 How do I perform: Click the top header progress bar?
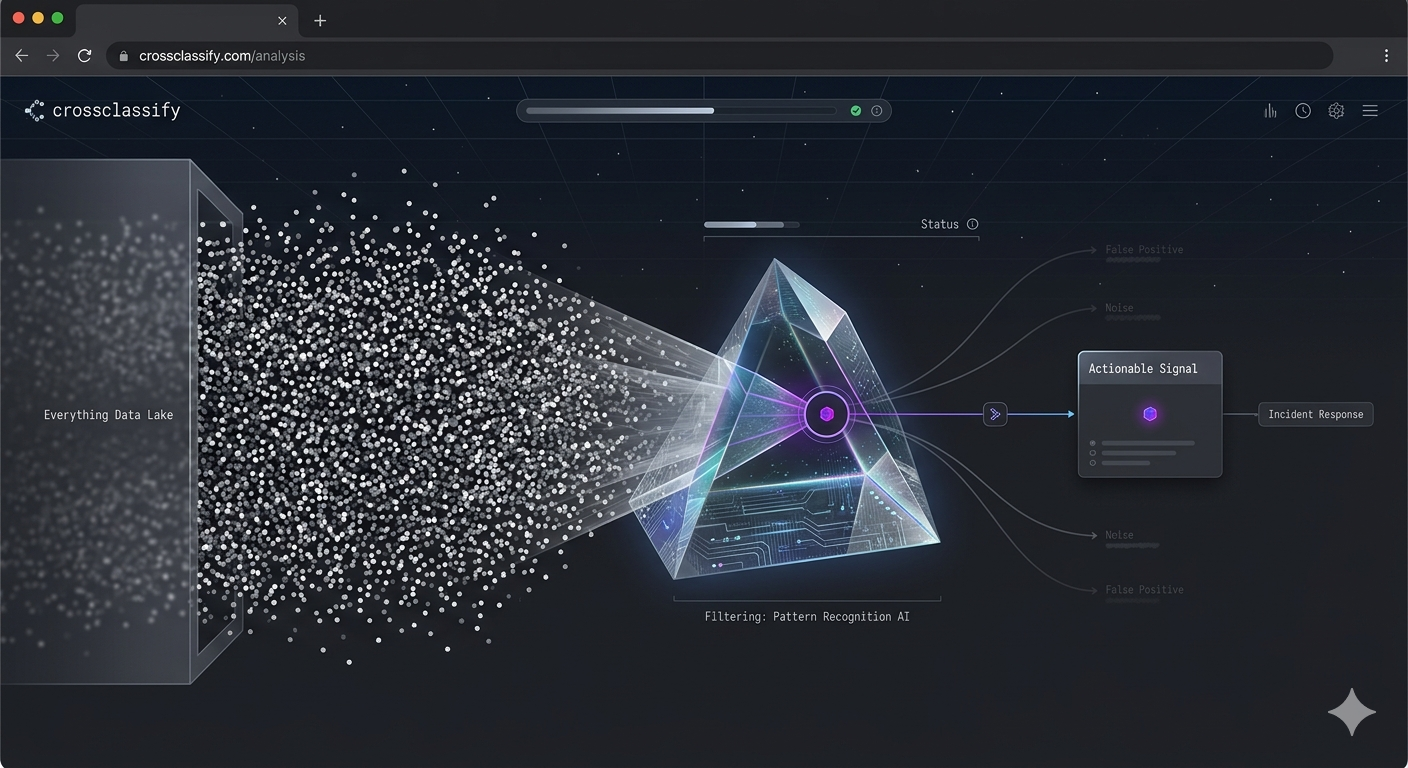680,111
